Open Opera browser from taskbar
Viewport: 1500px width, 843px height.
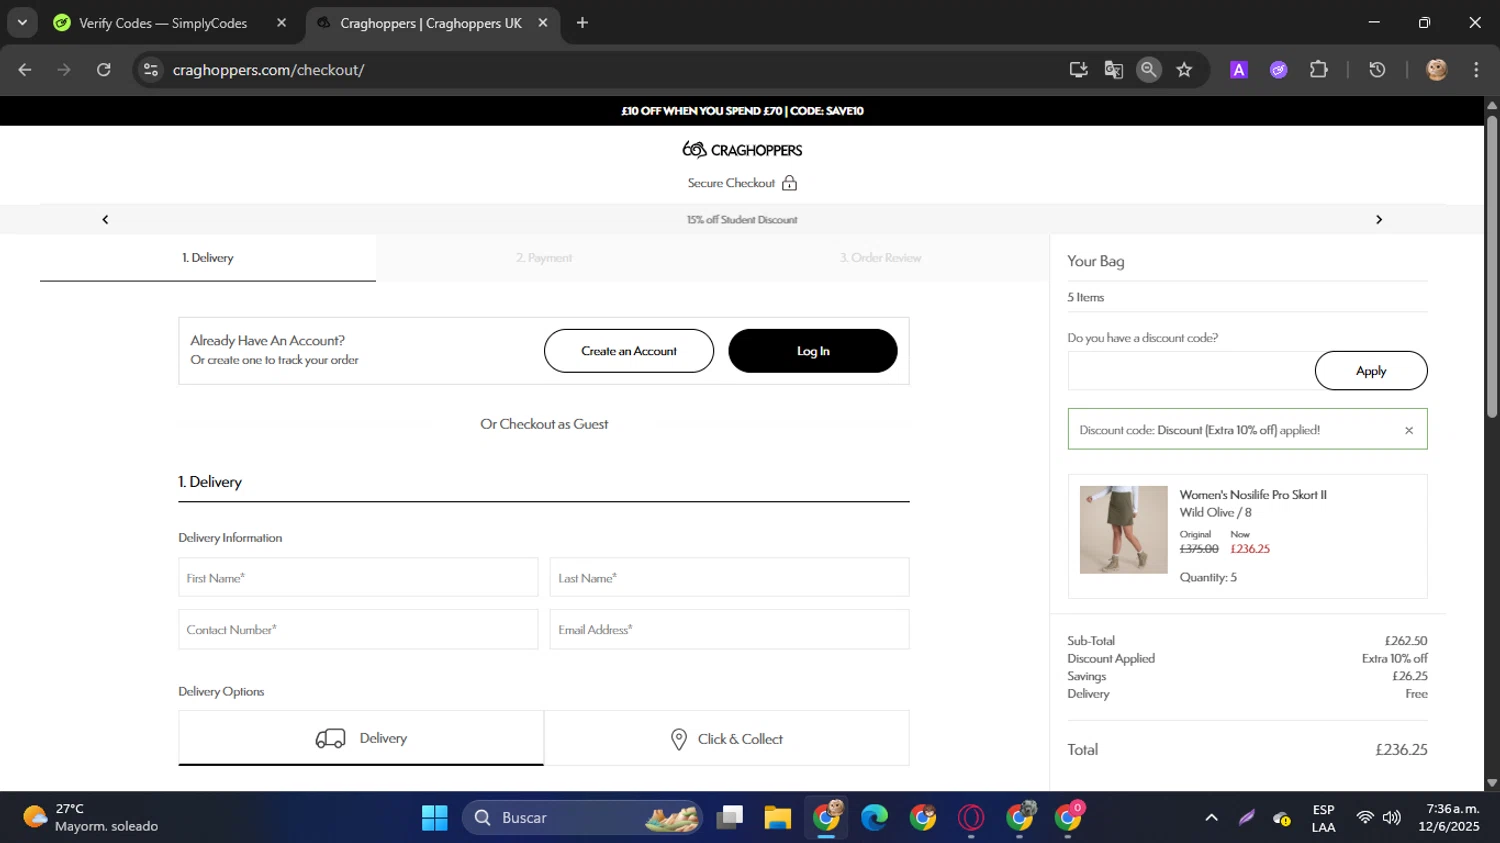click(x=971, y=818)
